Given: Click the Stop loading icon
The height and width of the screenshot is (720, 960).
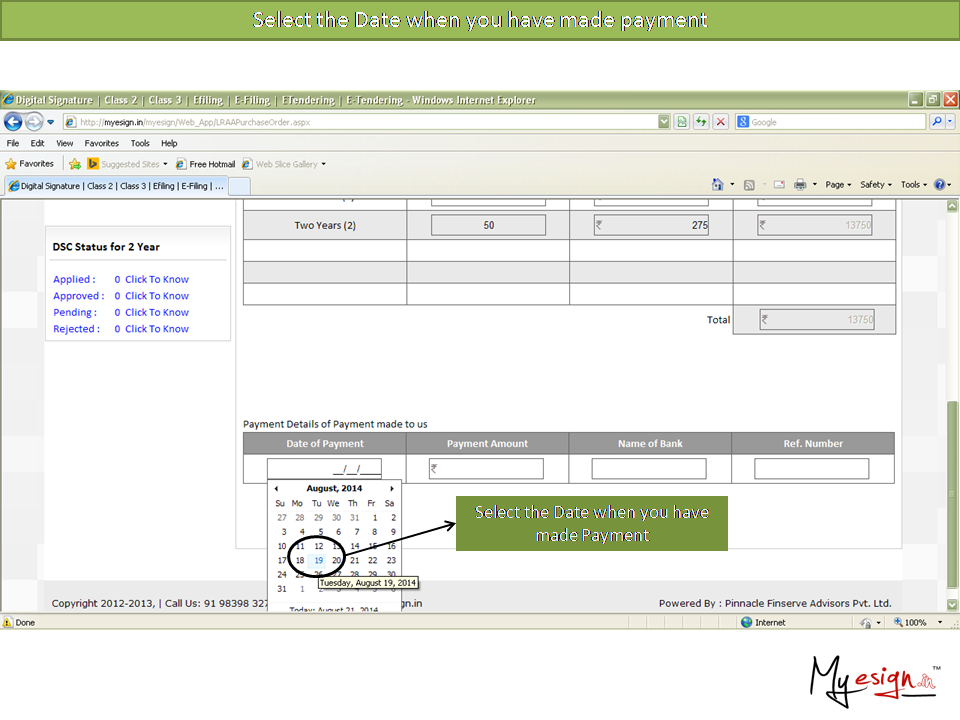Looking at the screenshot, I should [x=720, y=122].
